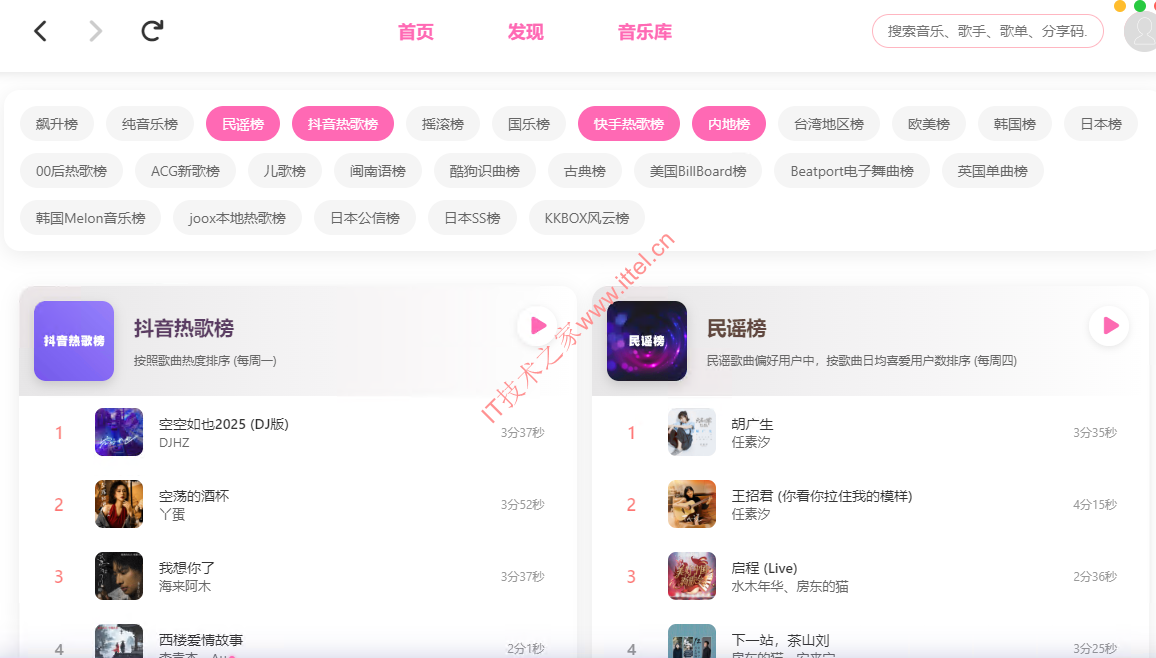
Task: Enable the KKBOX风云榜 chip
Action: 587,218
